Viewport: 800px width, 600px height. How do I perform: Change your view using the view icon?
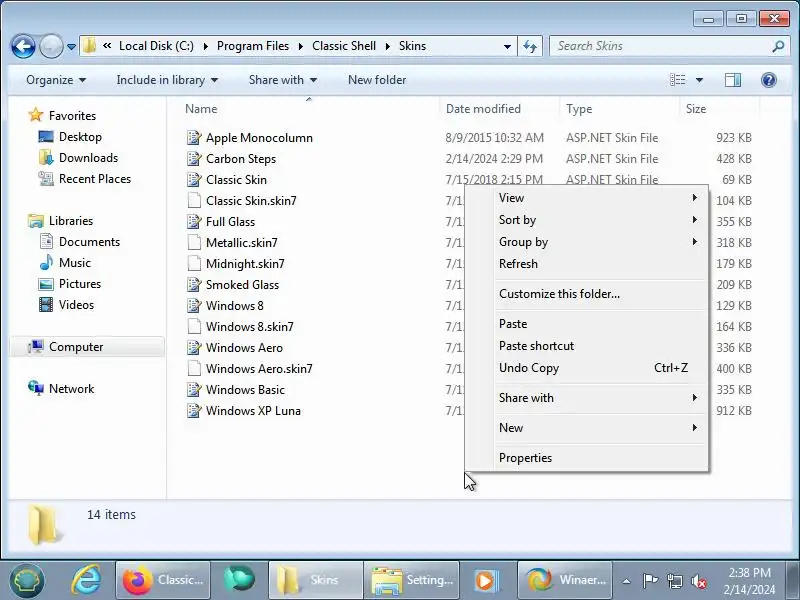pyautogui.click(x=678, y=80)
